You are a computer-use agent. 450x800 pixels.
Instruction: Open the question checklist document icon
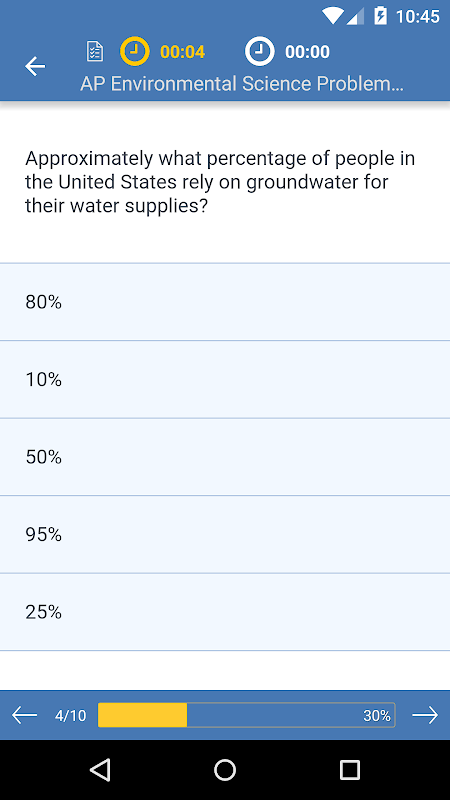point(95,52)
